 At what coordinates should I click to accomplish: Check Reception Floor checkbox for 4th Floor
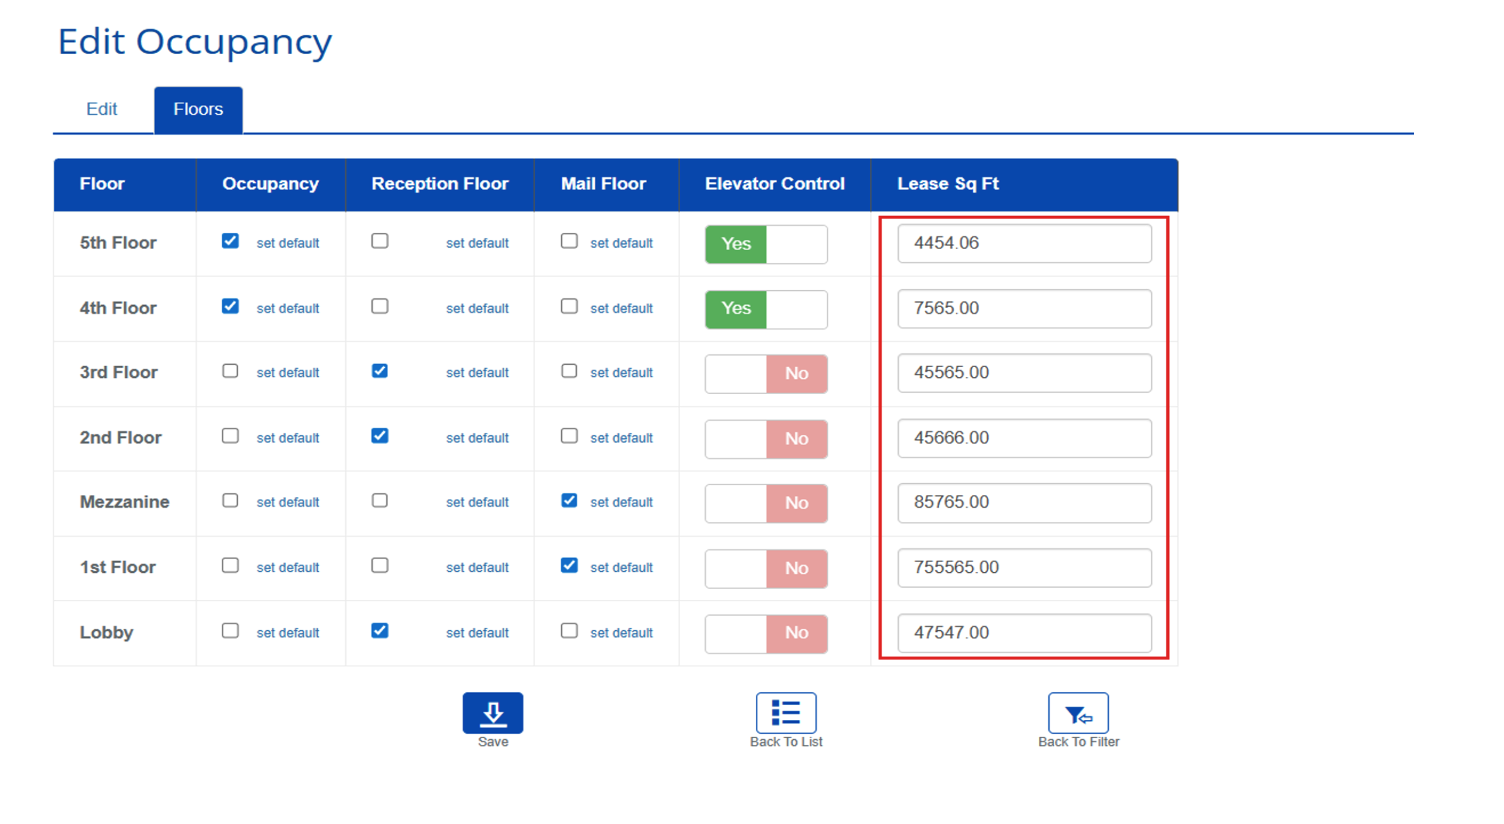[380, 306]
